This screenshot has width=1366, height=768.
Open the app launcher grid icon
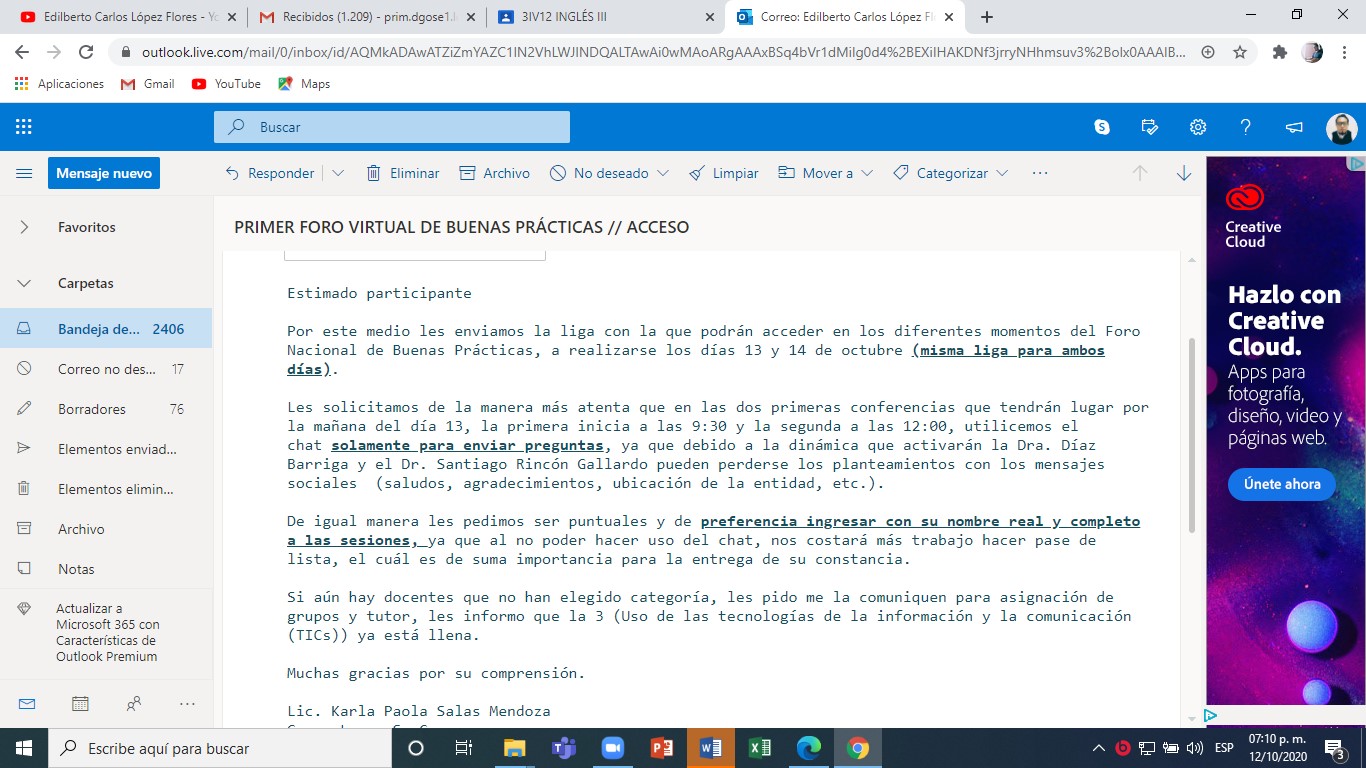pyautogui.click(x=24, y=127)
